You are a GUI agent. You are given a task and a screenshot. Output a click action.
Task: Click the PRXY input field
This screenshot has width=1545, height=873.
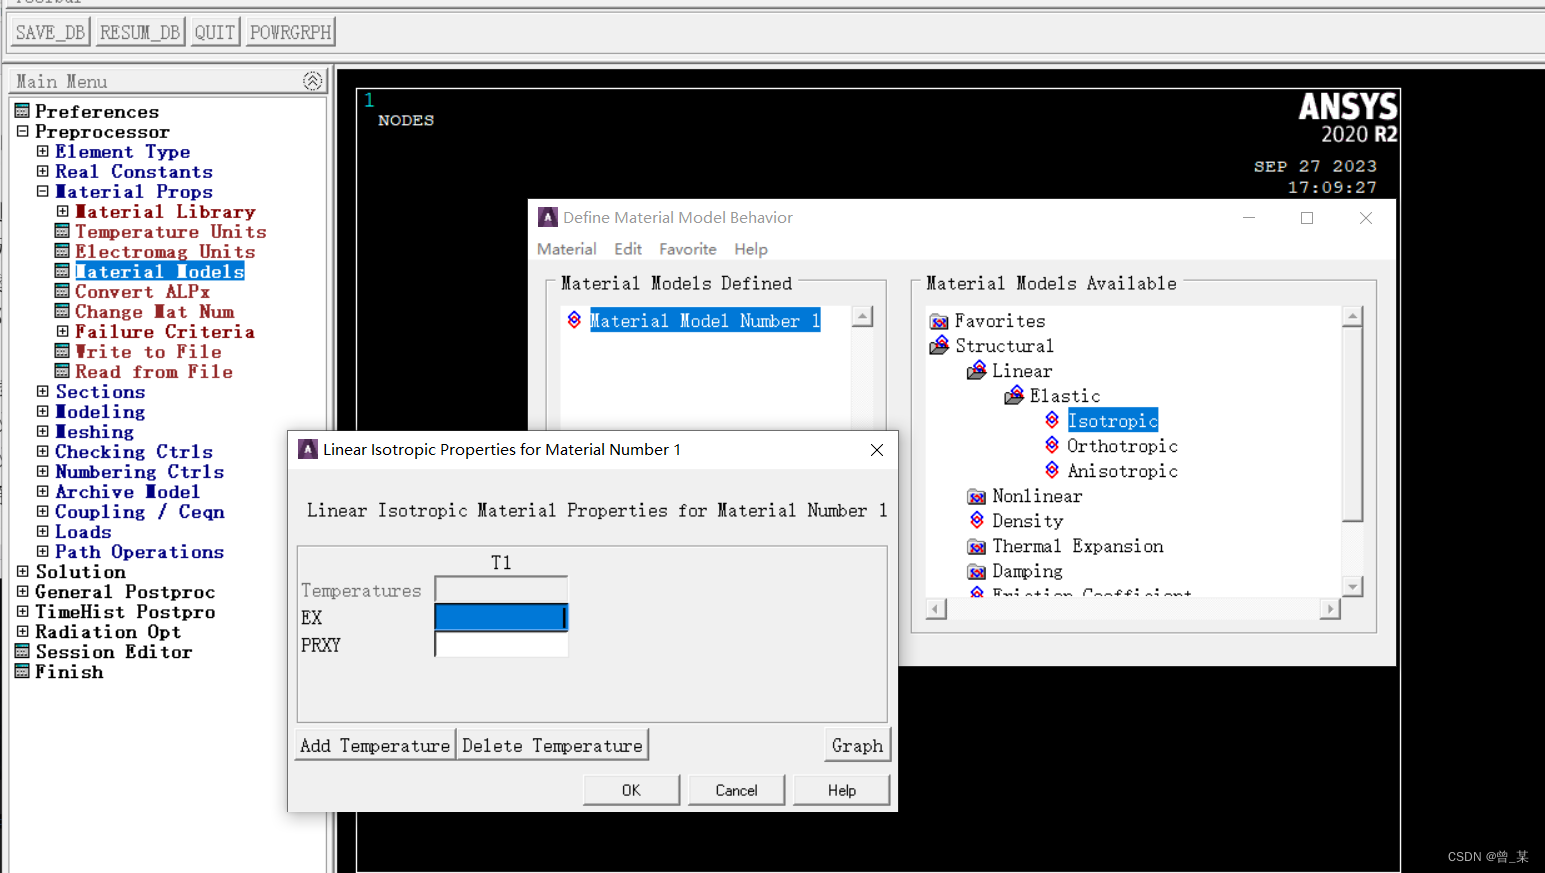click(x=501, y=645)
